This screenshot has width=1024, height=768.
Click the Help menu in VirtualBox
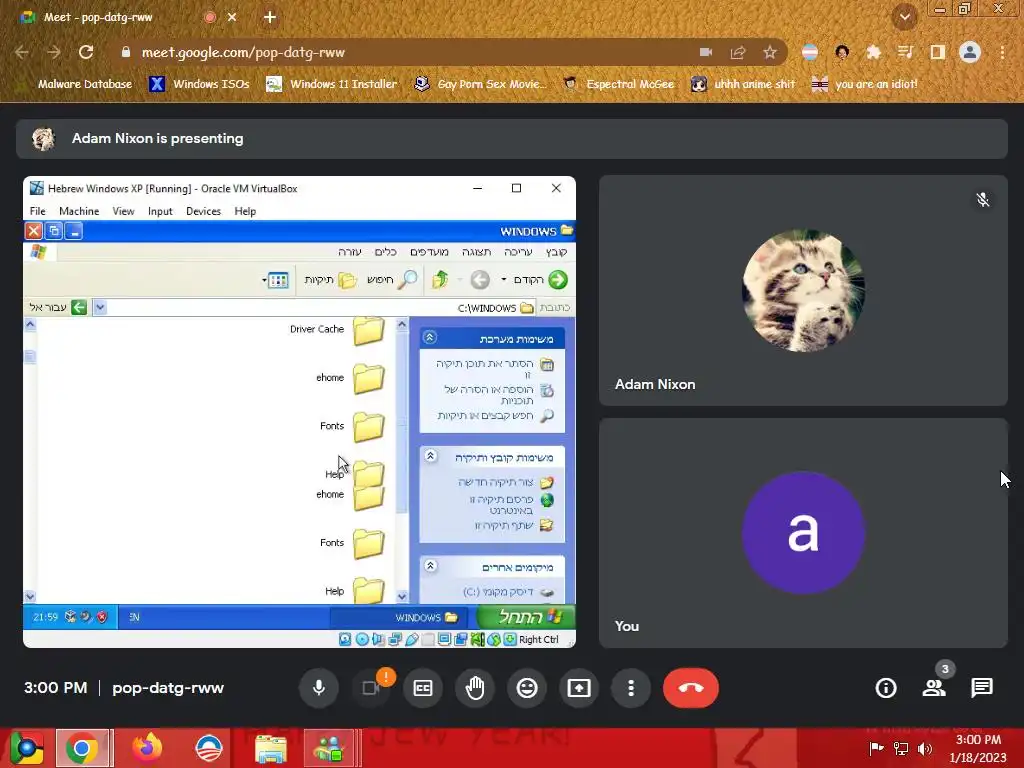245,211
